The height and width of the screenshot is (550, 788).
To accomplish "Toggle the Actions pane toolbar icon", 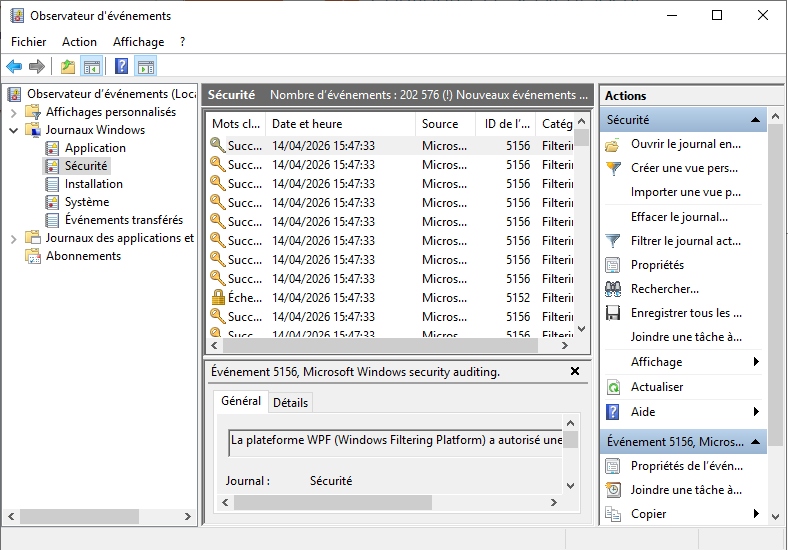I will click(x=146, y=66).
